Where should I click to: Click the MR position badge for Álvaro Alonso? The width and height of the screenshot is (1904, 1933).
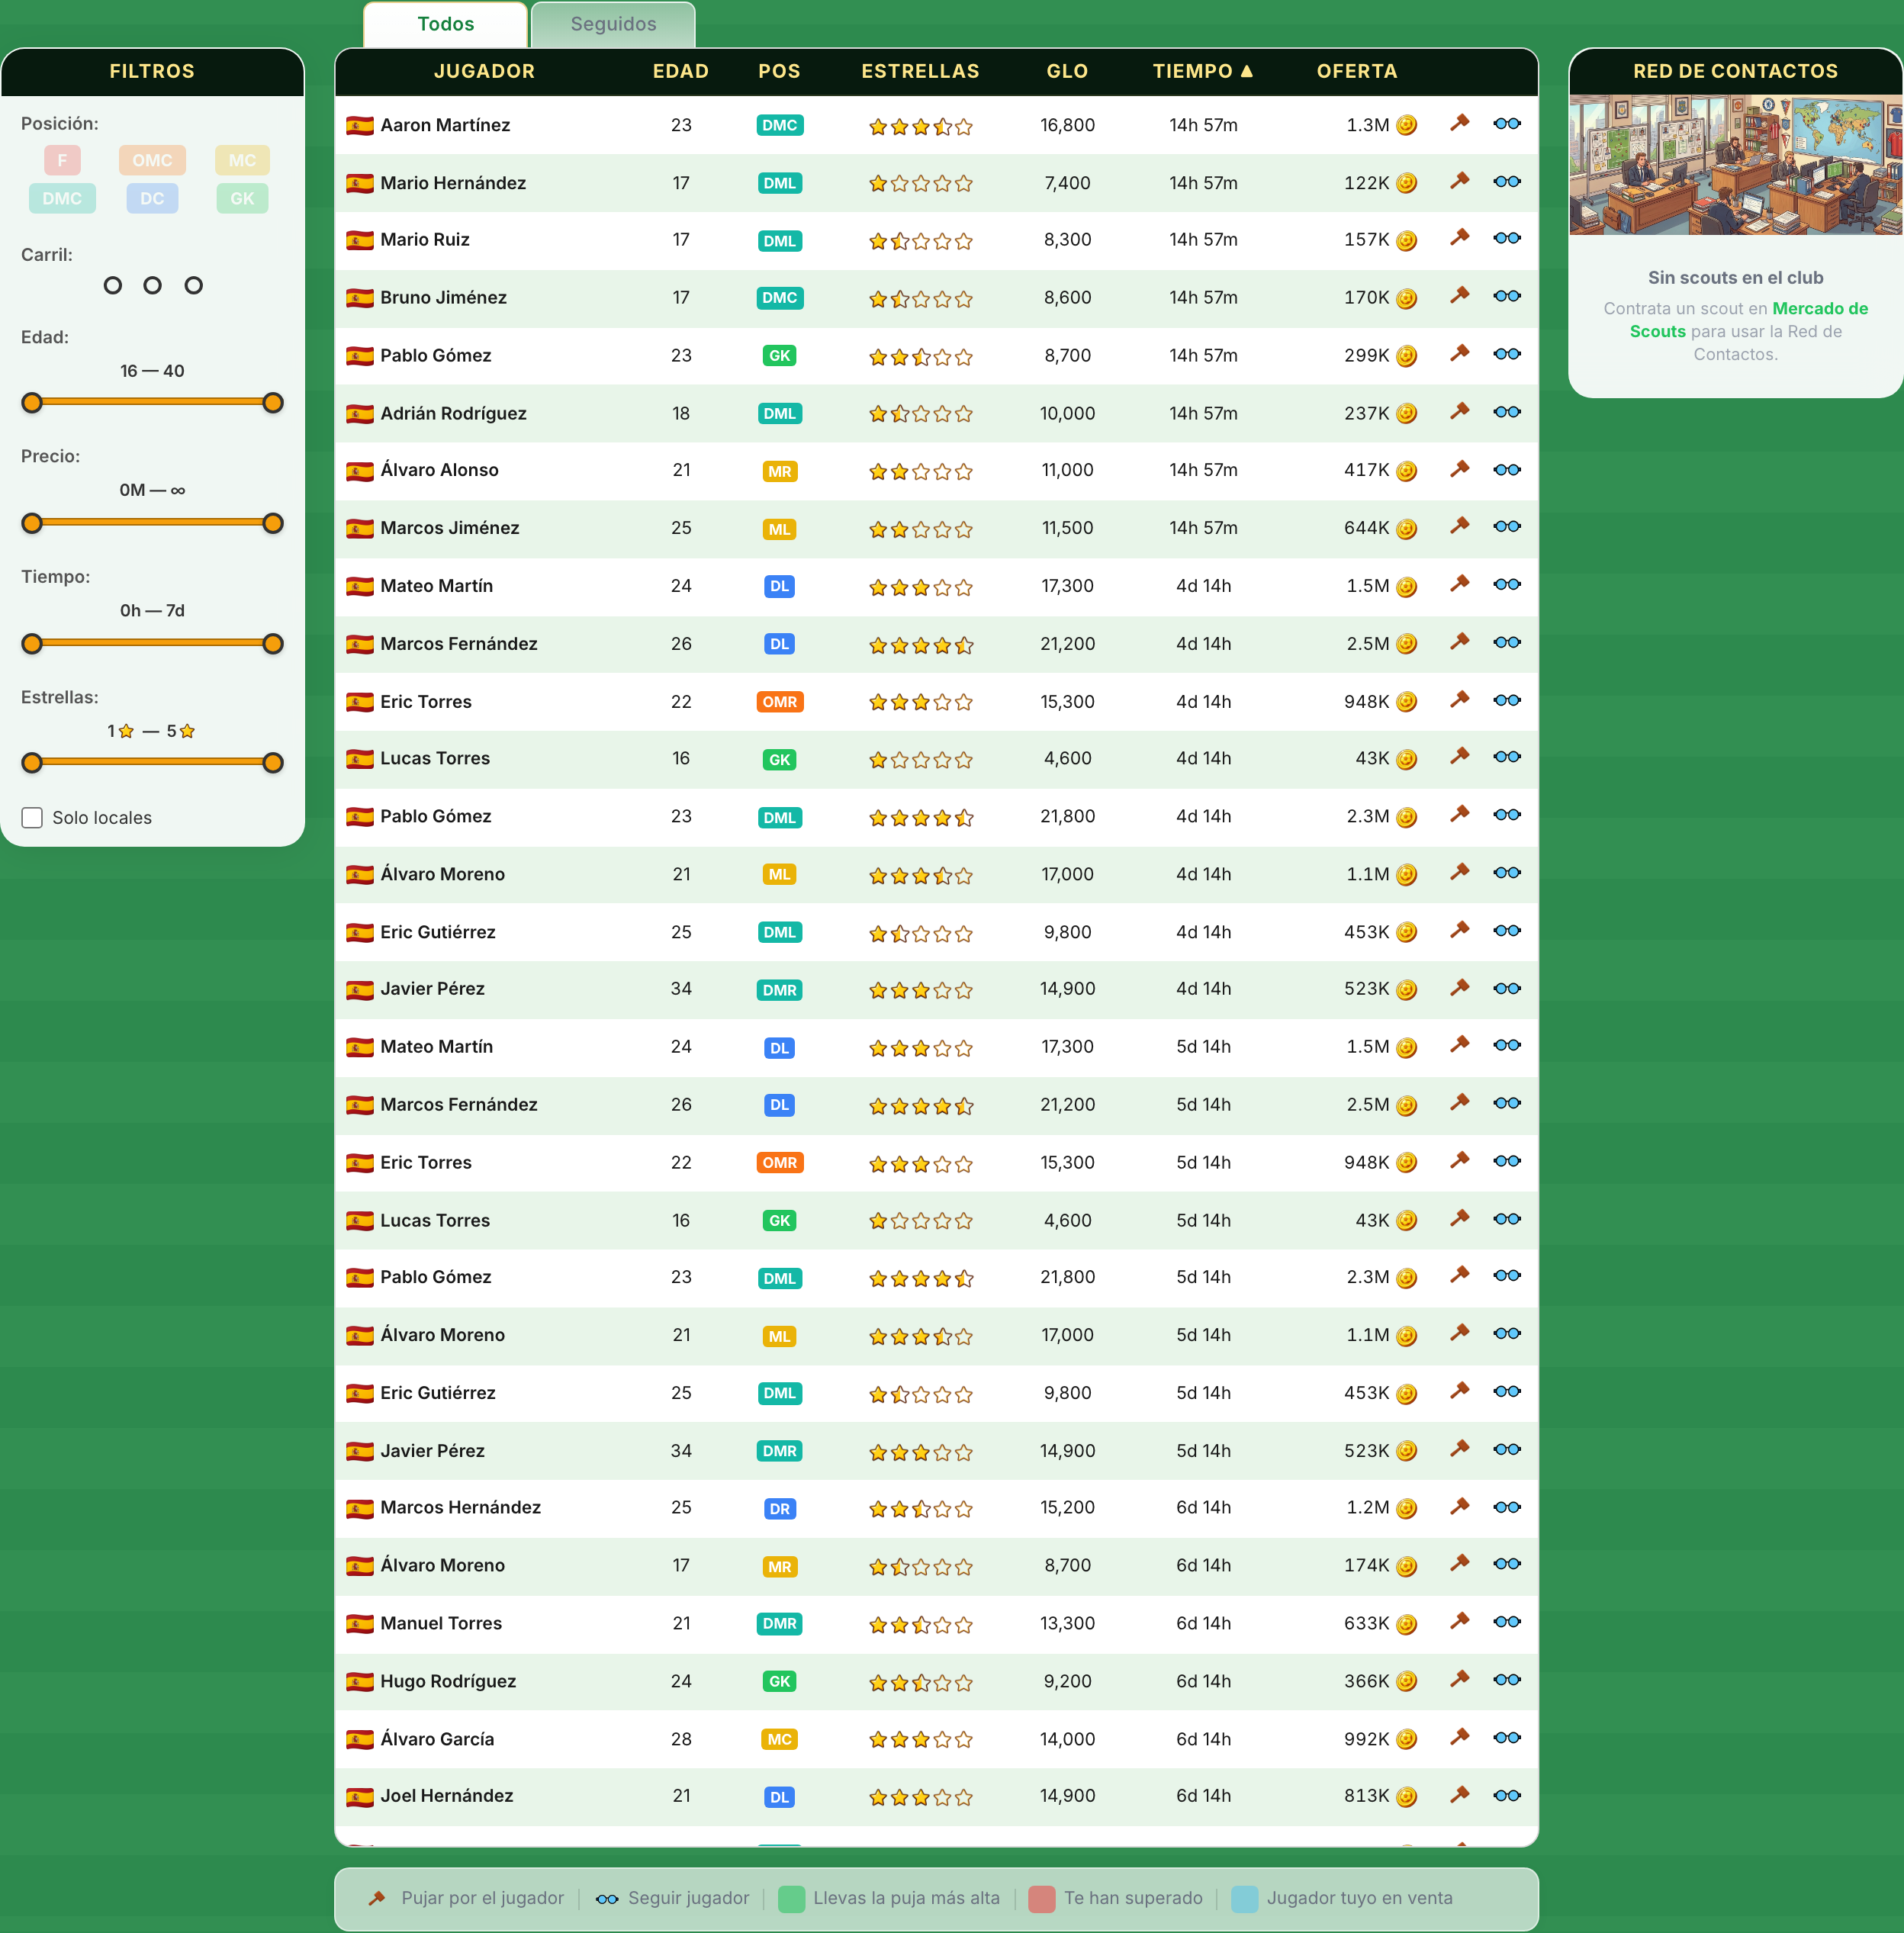779,471
